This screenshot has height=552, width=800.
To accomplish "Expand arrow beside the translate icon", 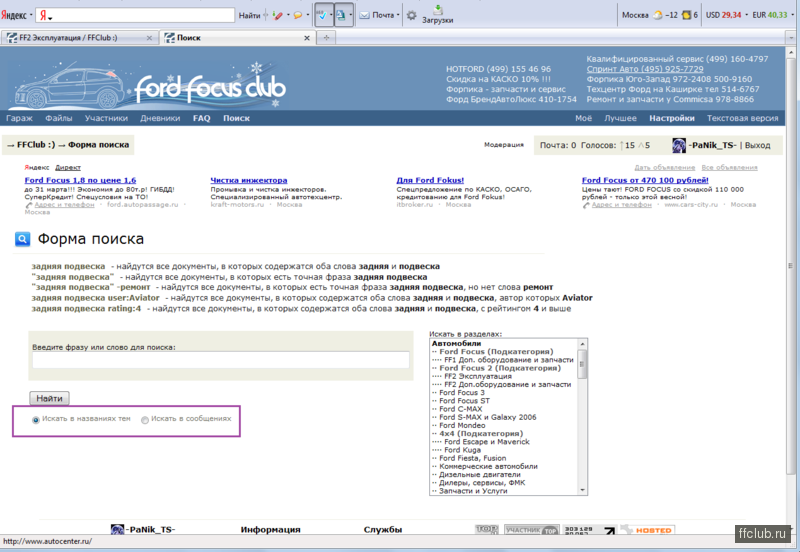I will 351,15.
